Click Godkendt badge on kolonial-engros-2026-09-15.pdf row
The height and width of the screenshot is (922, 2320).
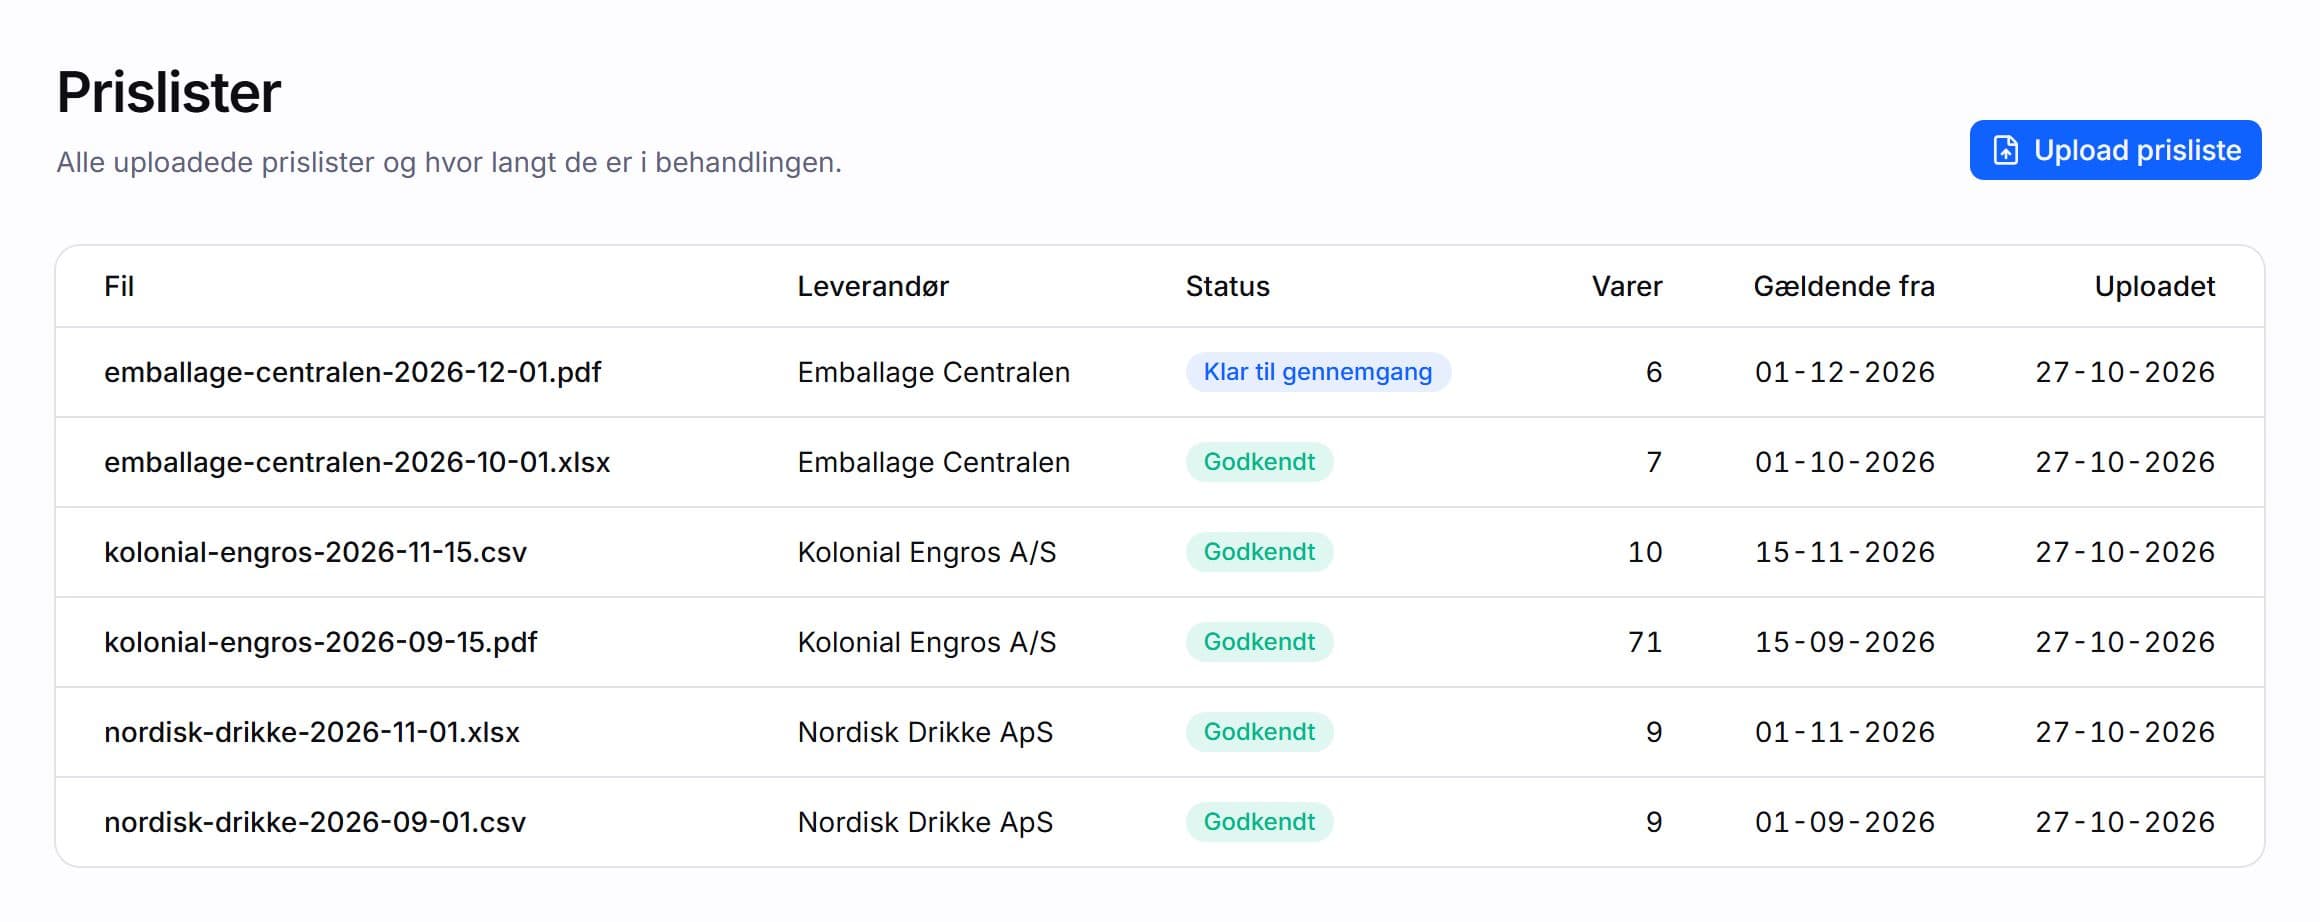tap(1259, 642)
